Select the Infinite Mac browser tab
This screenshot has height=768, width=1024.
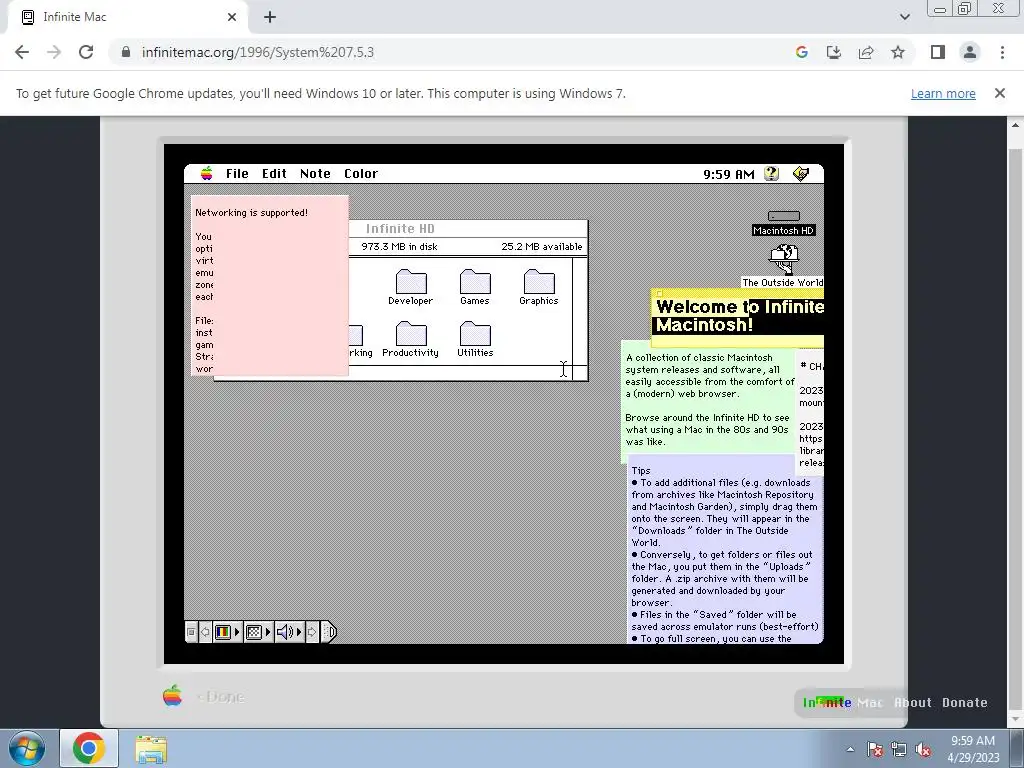tap(127, 18)
